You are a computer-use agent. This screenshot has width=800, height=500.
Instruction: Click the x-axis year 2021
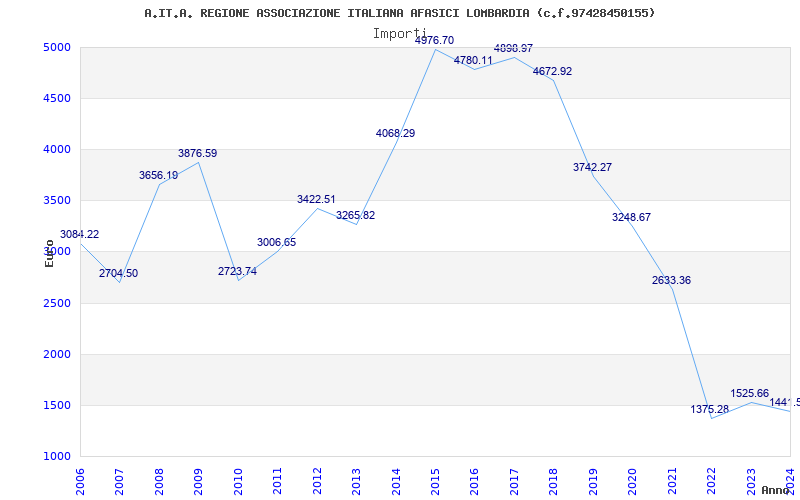click(x=672, y=481)
